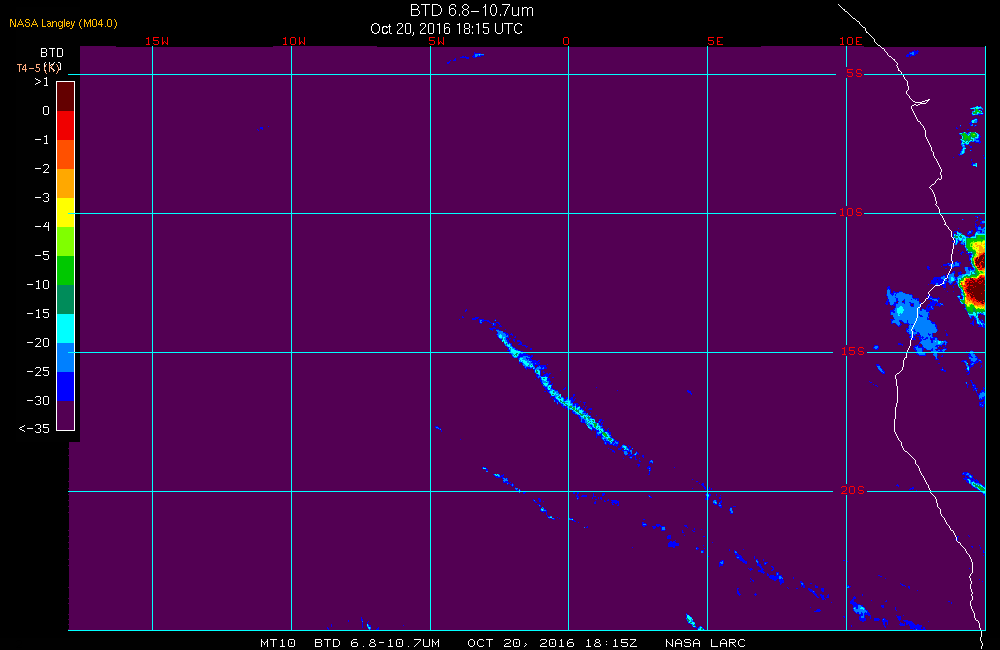Click the bright red colorbar segment below 0

66,125
